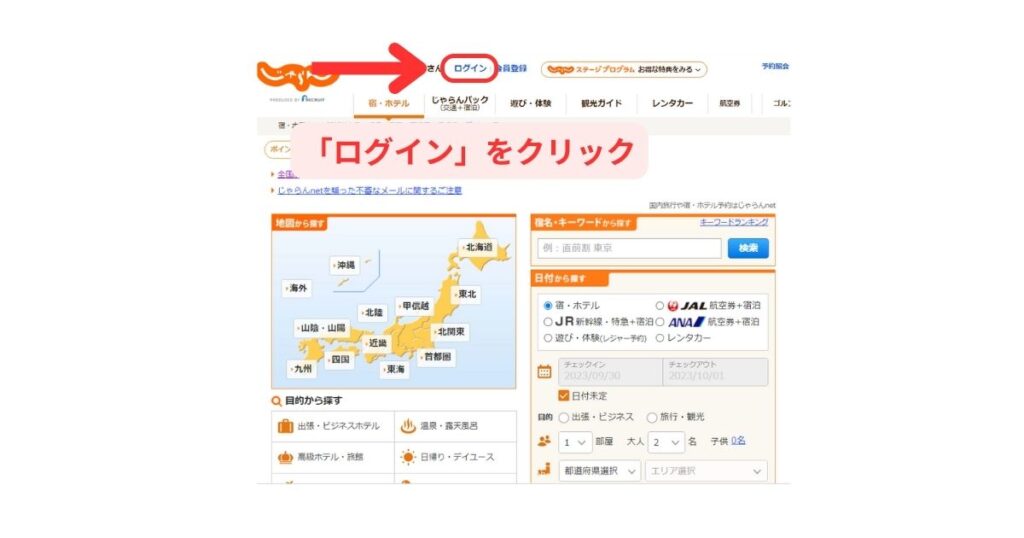The width and height of the screenshot is (1024, 538).
Task: Select the ANA 航空券+宿泊 radio option
Action: click(x=660, y=322)
